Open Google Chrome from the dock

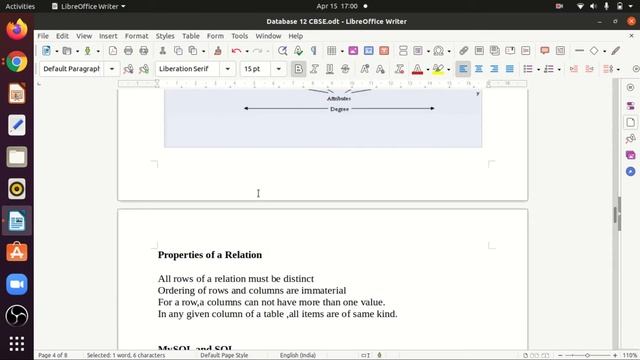(x=17, y=62)
